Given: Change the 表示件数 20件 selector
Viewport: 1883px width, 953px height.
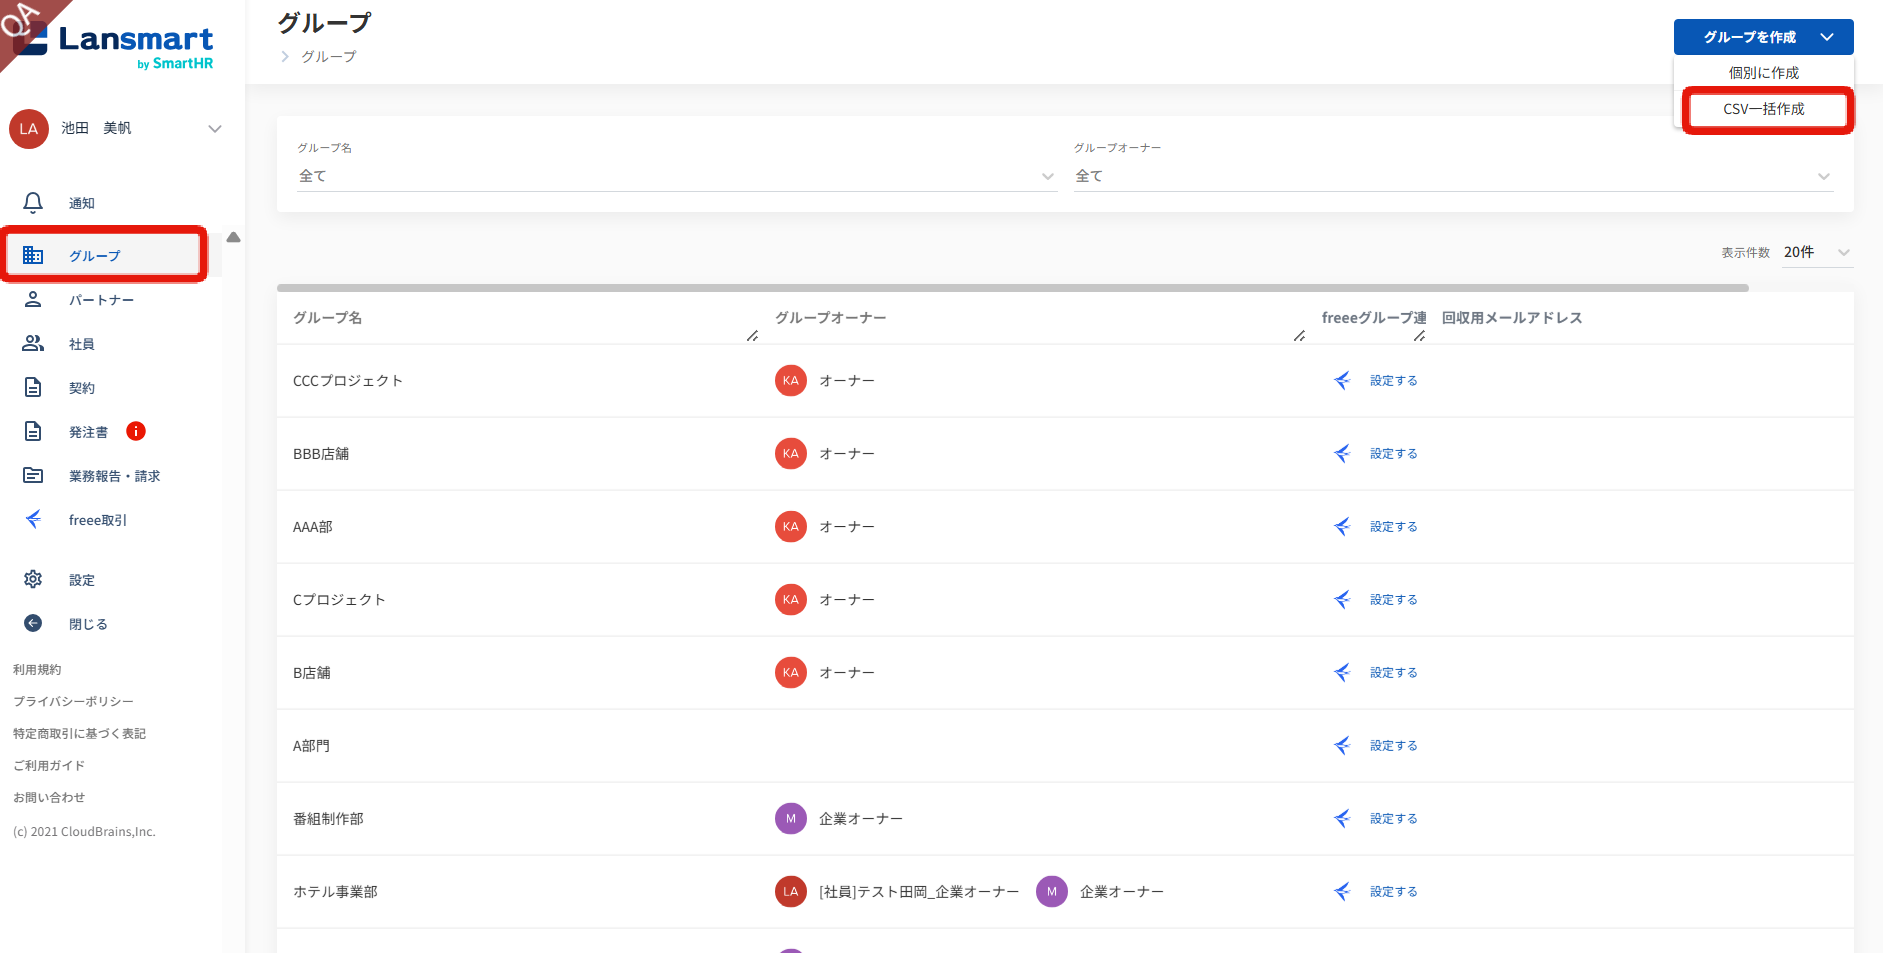Looking at the screenshot, I should (1816, 252).
